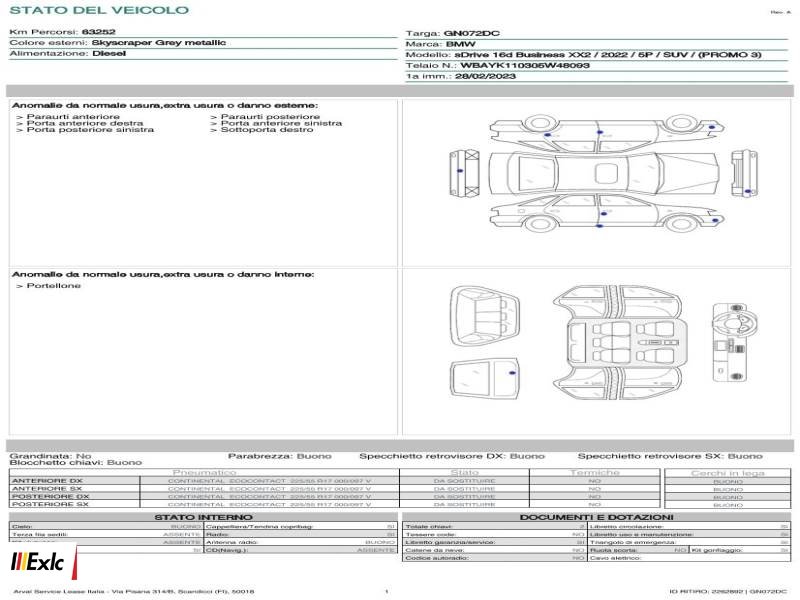The width and height of the screenshot is (800, 600).
Task: Click the Termiche column header
Action: tap(595, 473)
